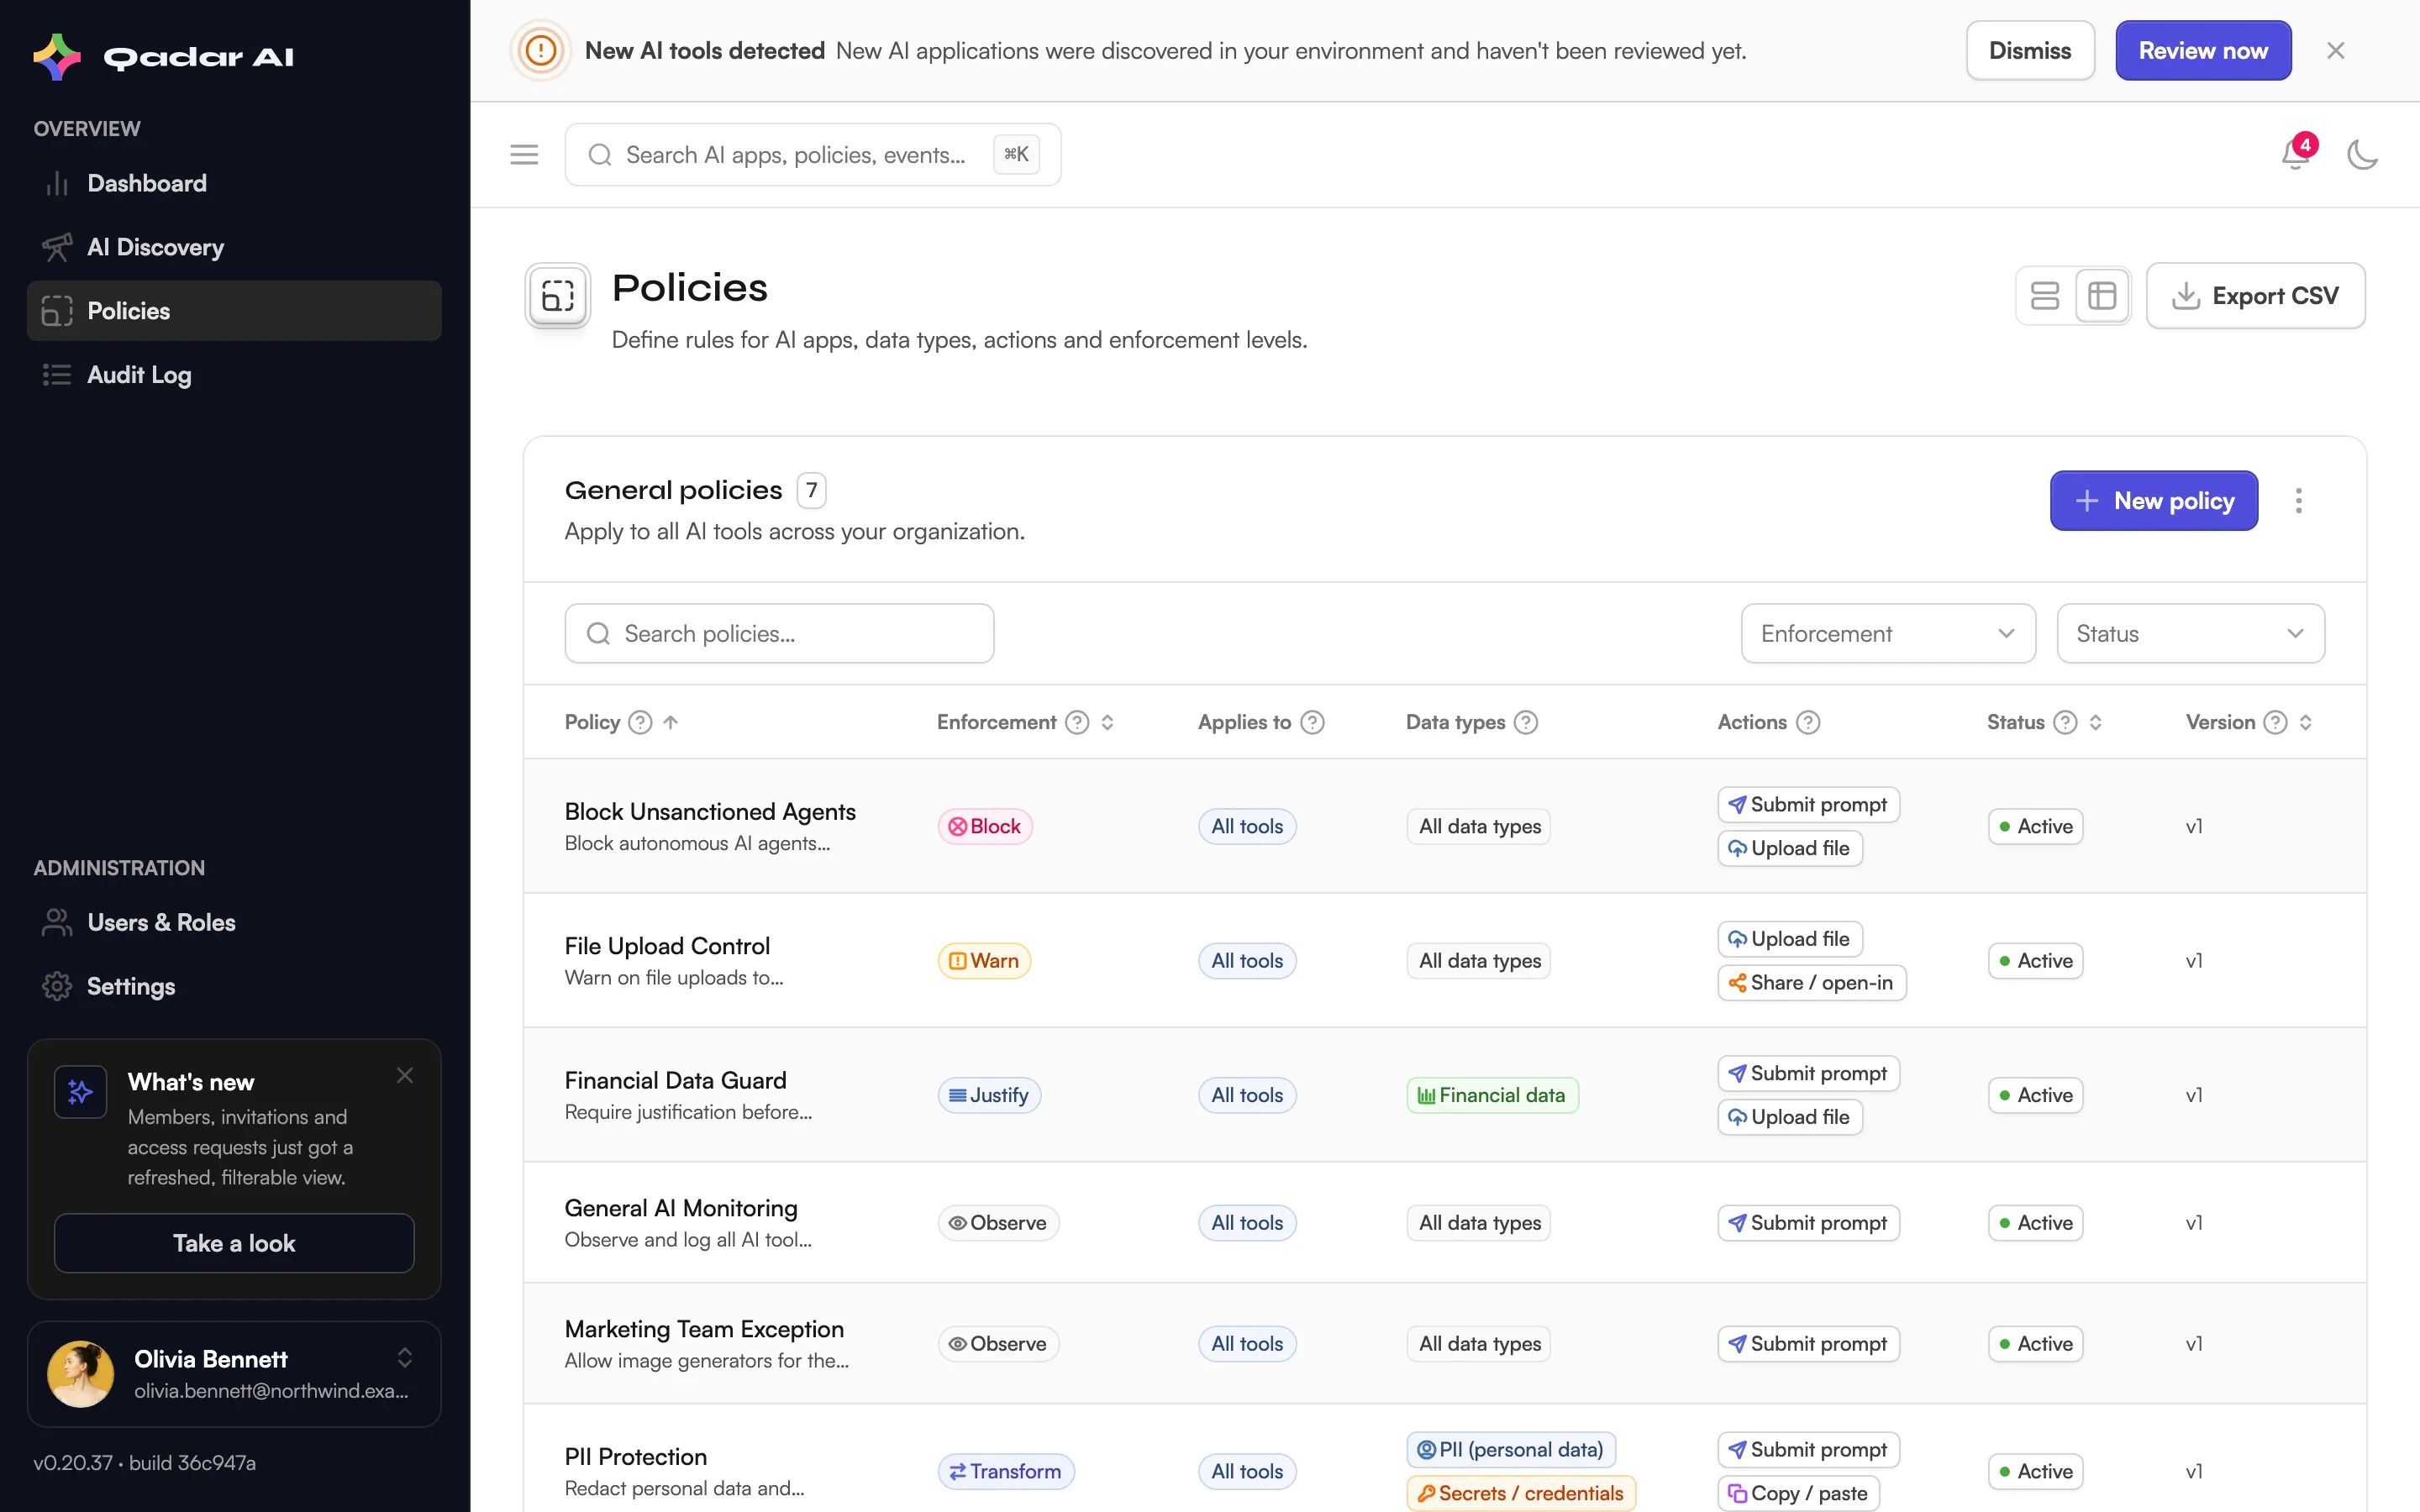Open the notifications bell
Viewport: 2420px width, 1512px height.
pos(2295,155)
